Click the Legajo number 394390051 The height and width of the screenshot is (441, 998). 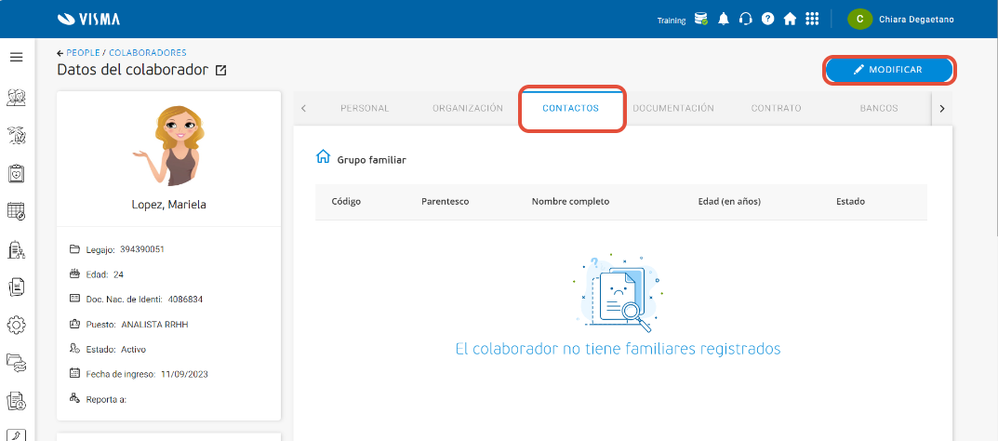point(142,249)
